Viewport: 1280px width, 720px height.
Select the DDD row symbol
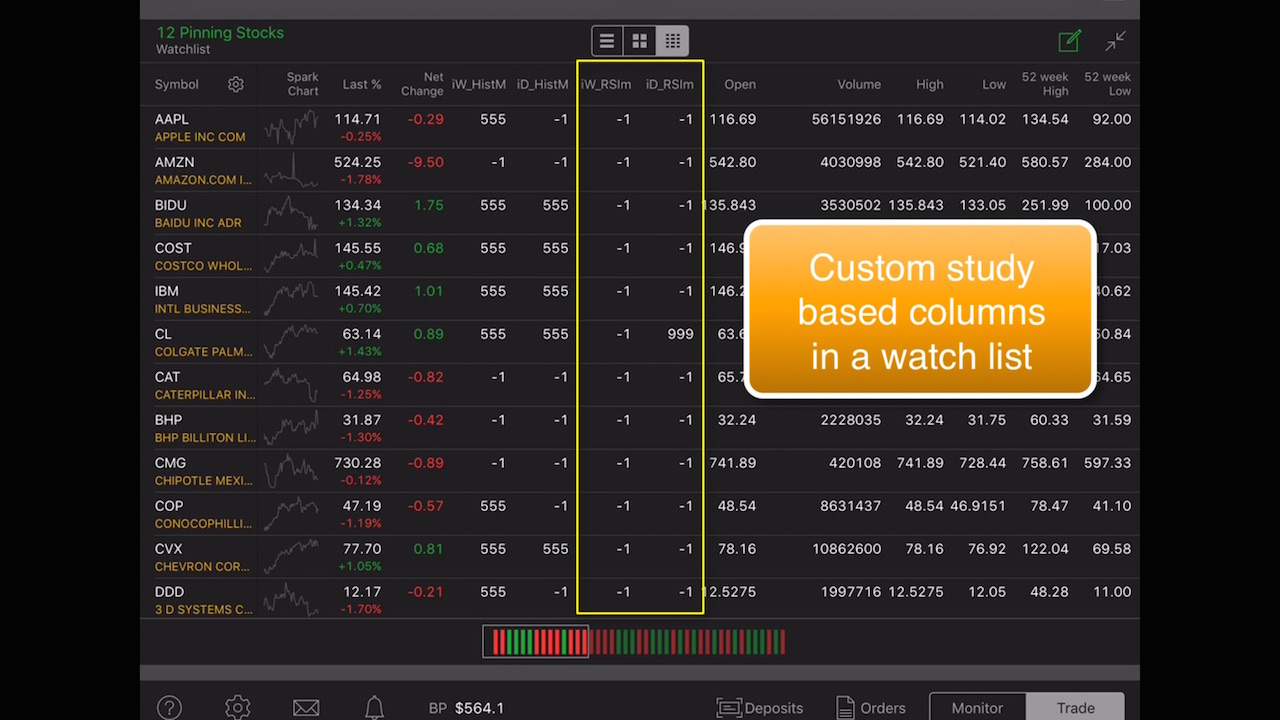click(x=170, y=592)
